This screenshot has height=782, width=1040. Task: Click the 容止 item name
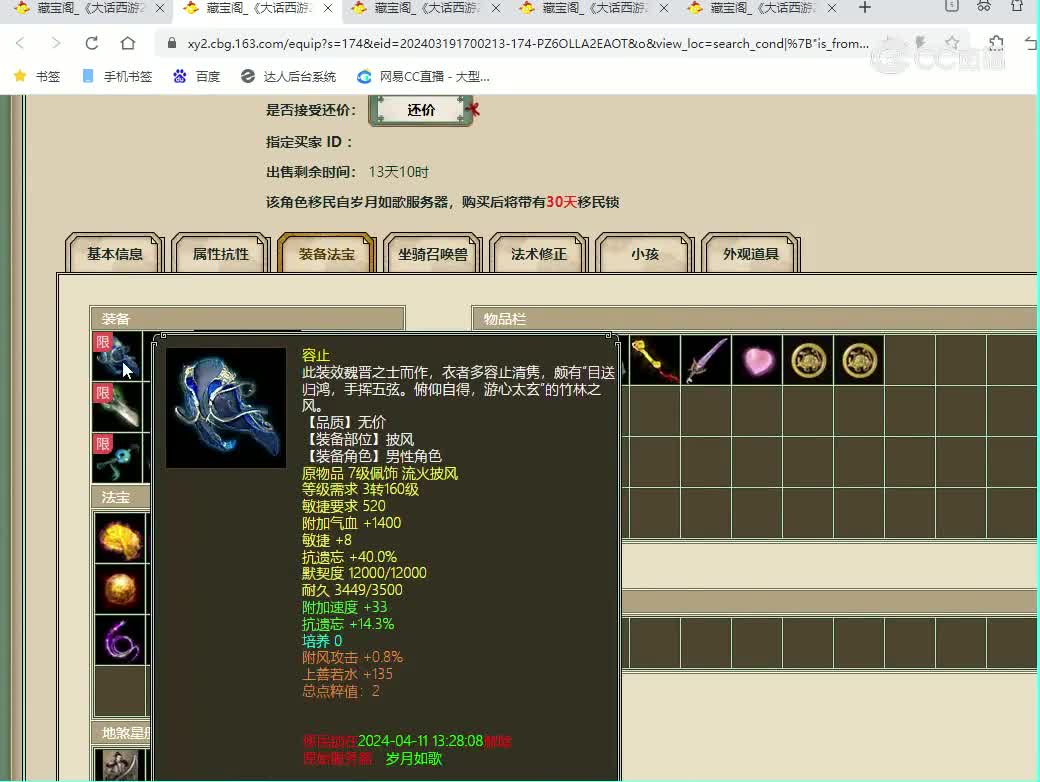pyautogui.click(x=316, y=355)
